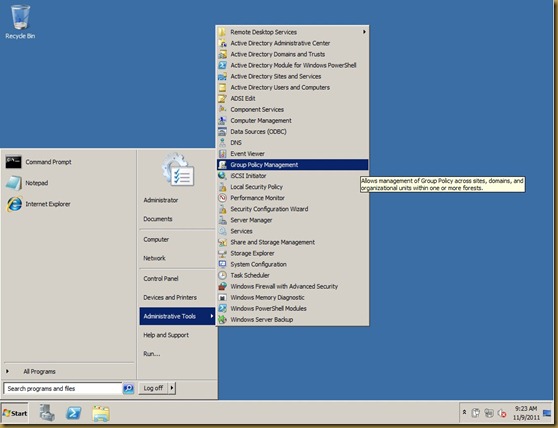The image size is (558, 428).
Task: Expand Remote Desktop Services submenu arrow
Action: tap(364, 32)
